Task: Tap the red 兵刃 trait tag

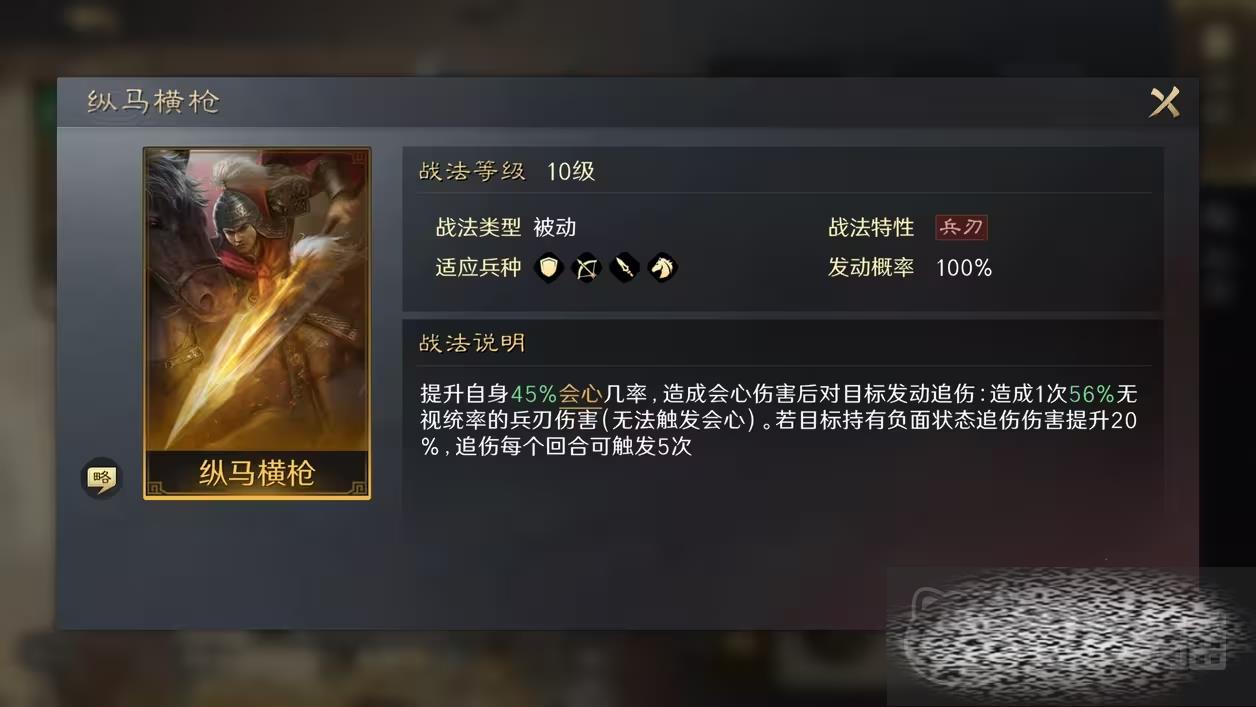Action: tap(961, 227)
